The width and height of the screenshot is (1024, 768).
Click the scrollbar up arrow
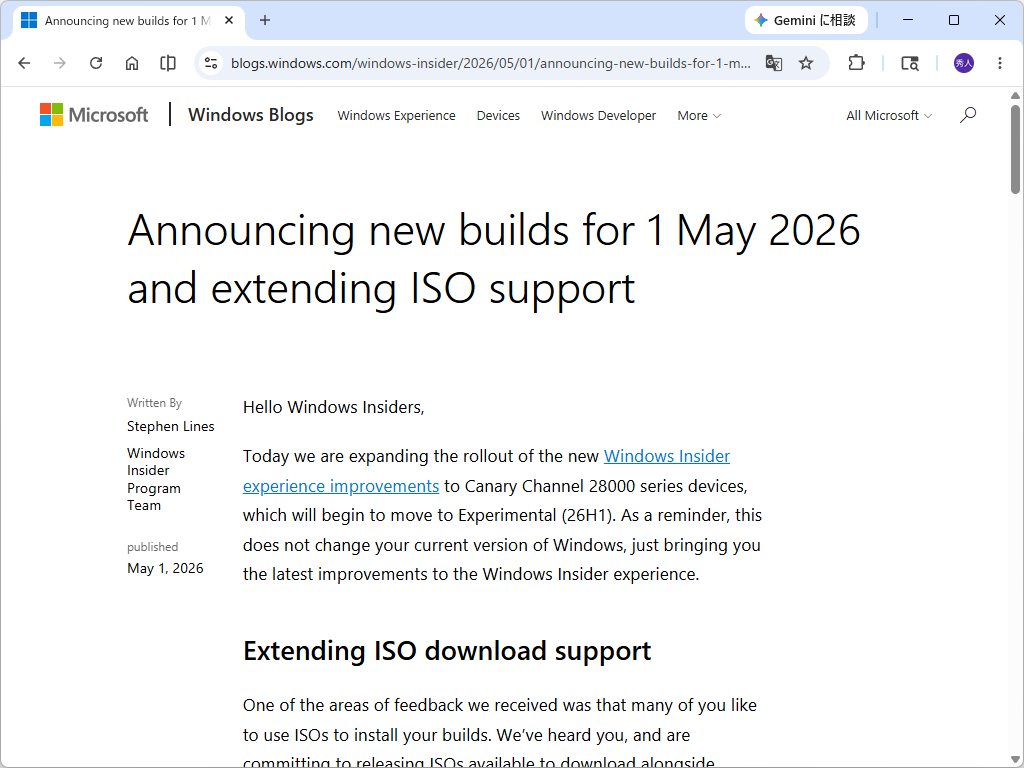pyautogui.click(x=1015, y=95)
